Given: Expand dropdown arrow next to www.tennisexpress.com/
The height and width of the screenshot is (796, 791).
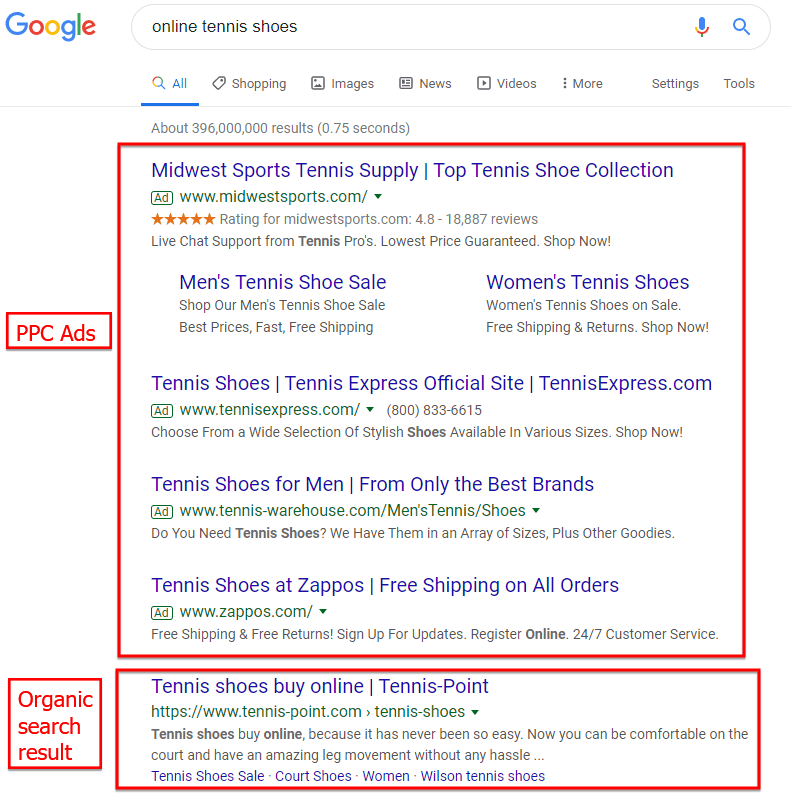Looking at the screenshot, I should click(x=370, y=409).
